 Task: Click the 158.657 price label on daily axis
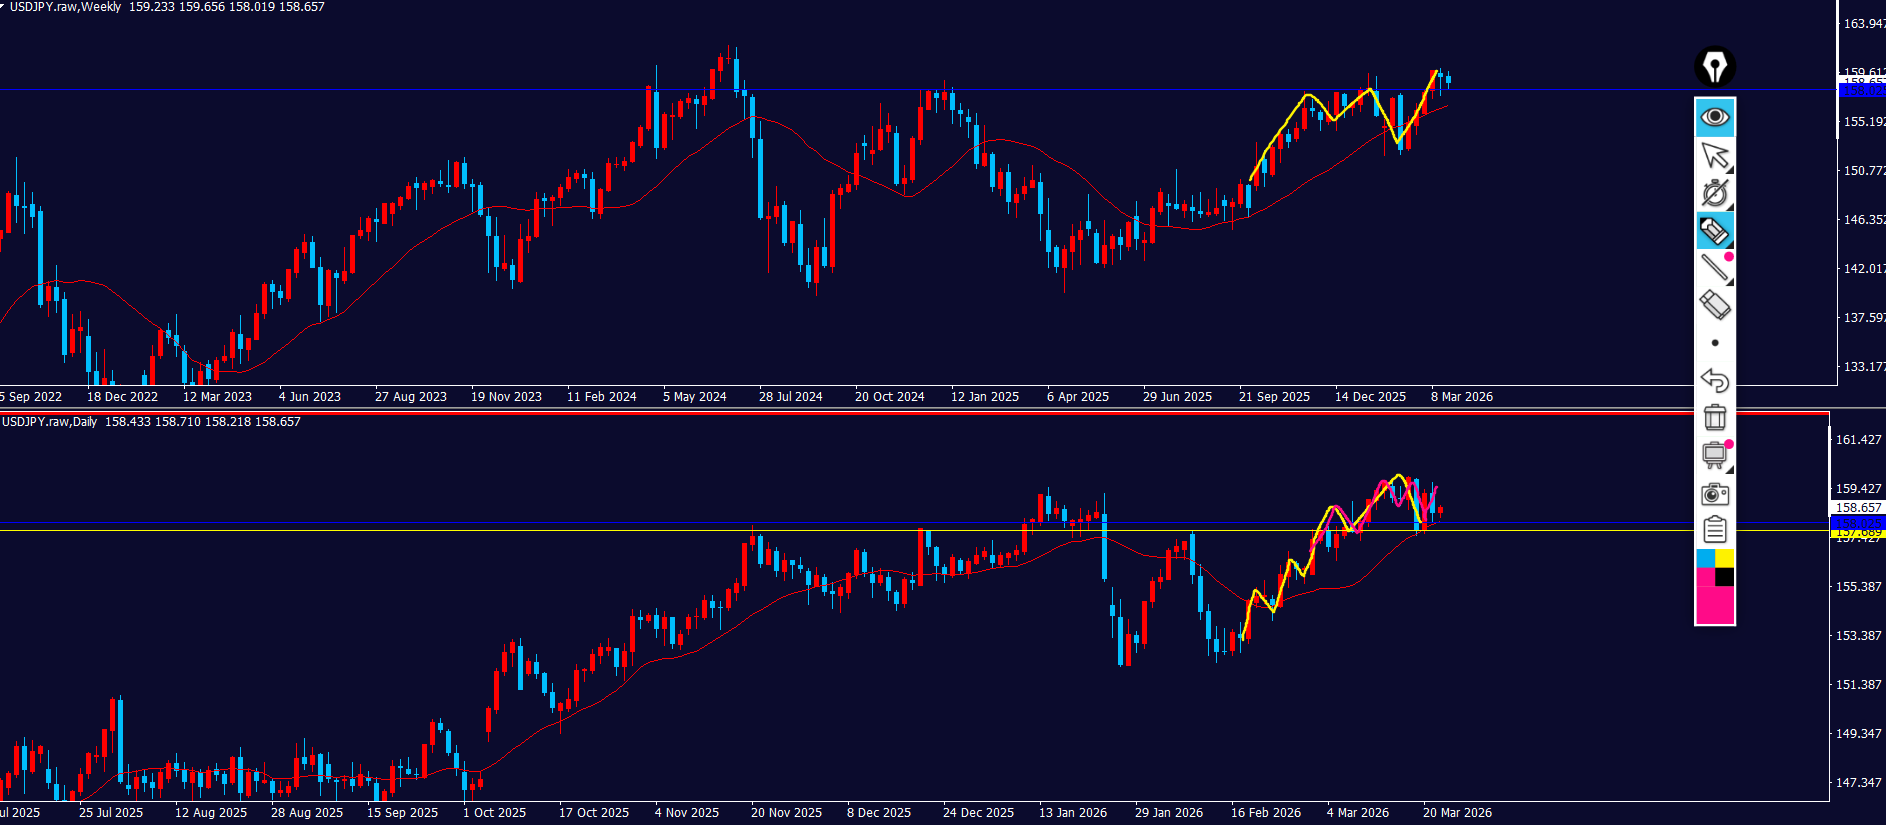tap(1858, 508)
